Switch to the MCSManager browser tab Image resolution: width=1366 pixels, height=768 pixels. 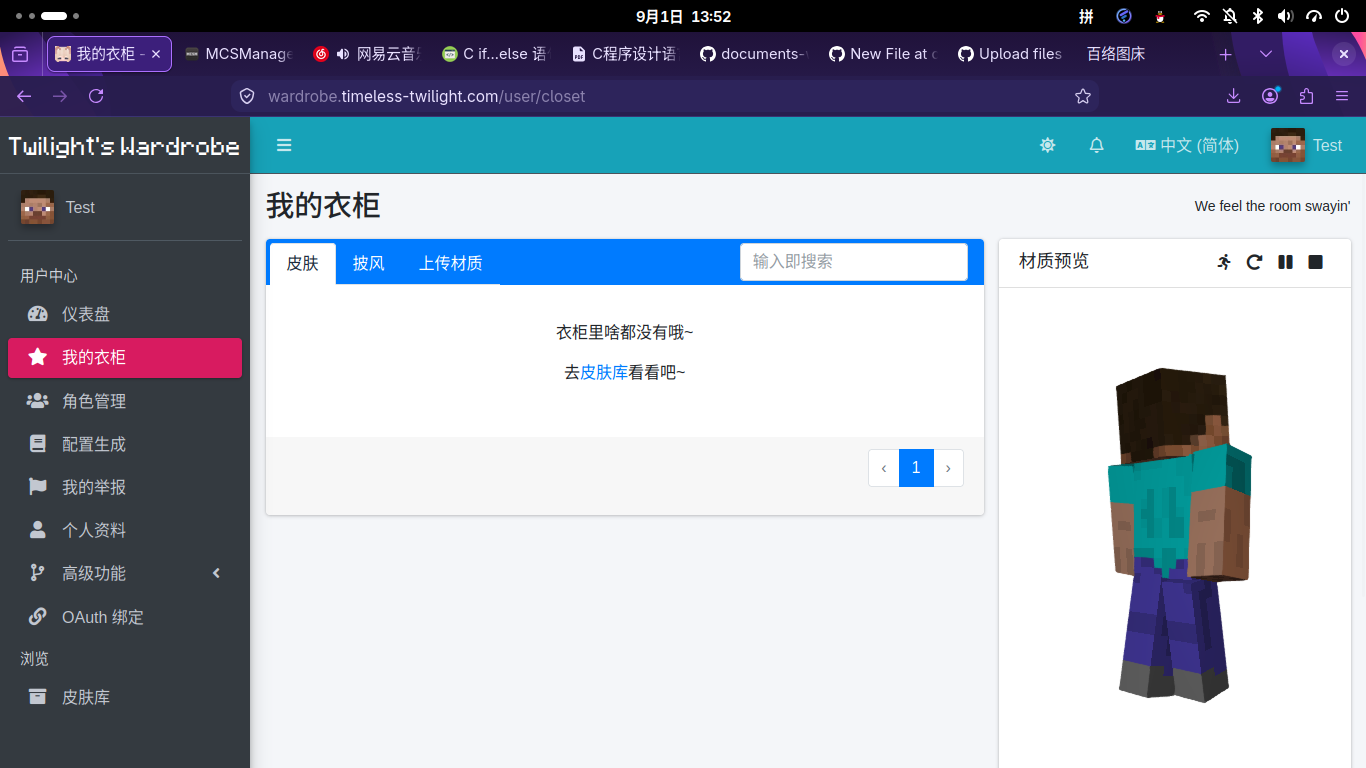(x=238, y=54)
